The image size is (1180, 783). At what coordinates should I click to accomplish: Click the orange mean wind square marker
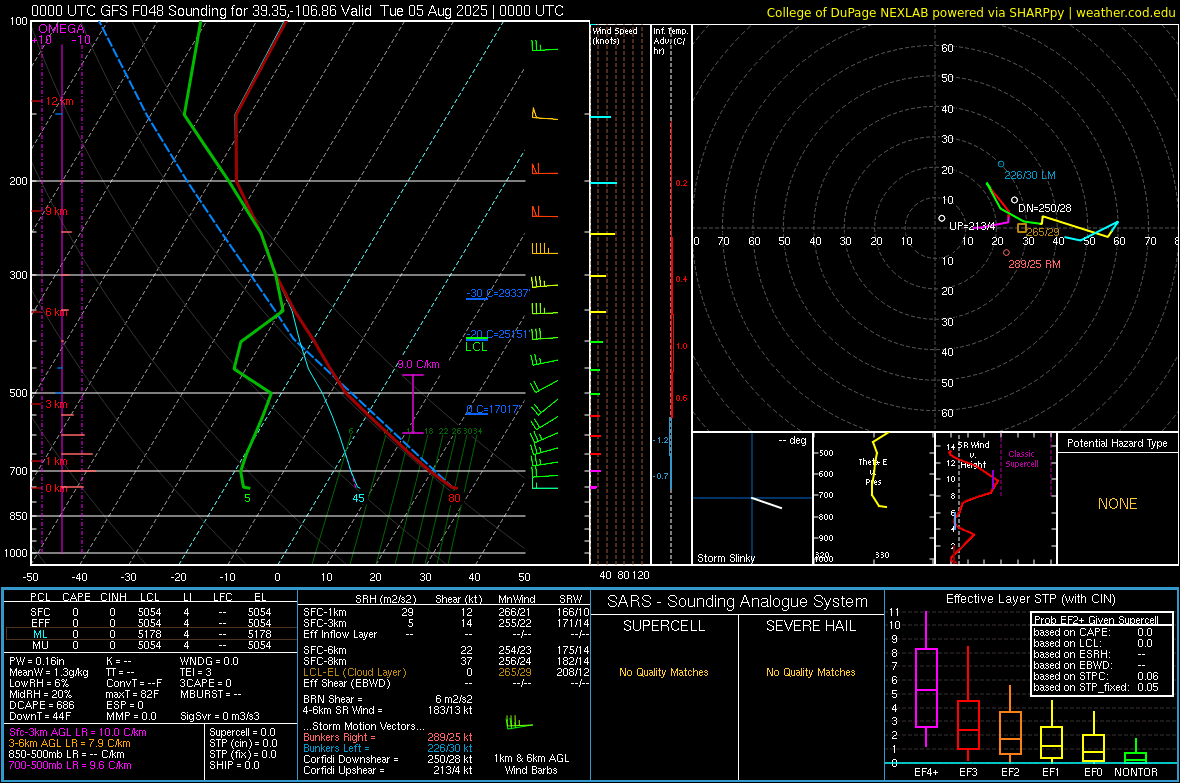[1022, 228]
